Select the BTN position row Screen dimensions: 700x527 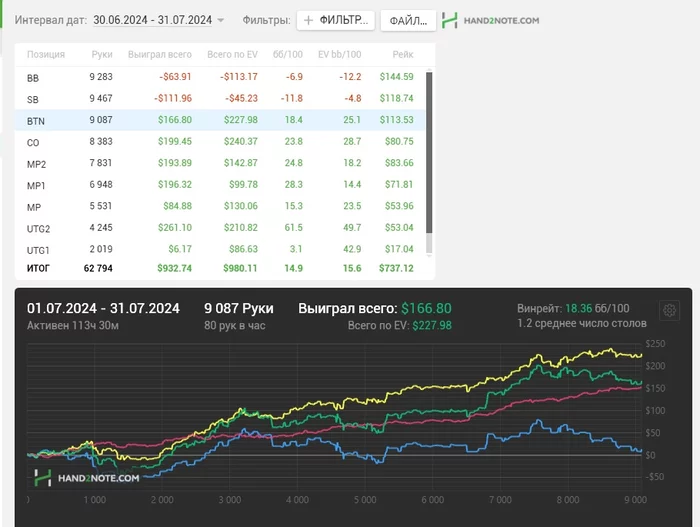click(220, 120)
